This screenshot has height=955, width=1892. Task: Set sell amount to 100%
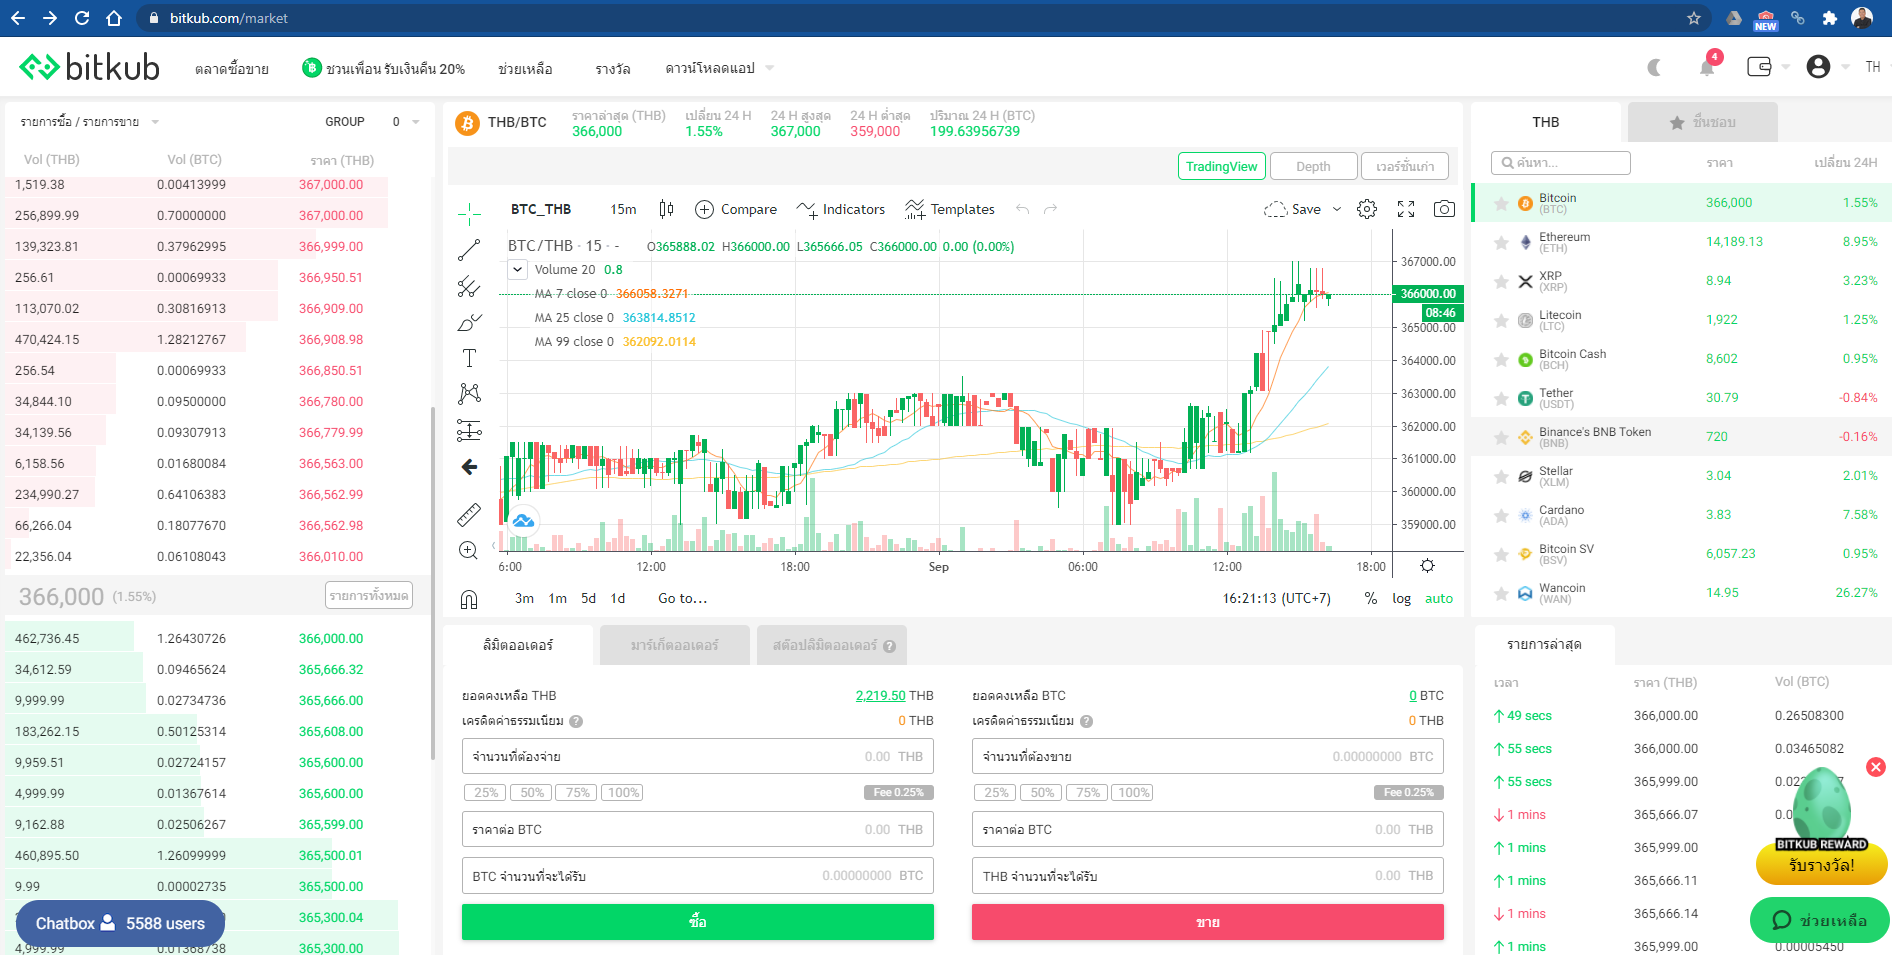point(1133,792)
